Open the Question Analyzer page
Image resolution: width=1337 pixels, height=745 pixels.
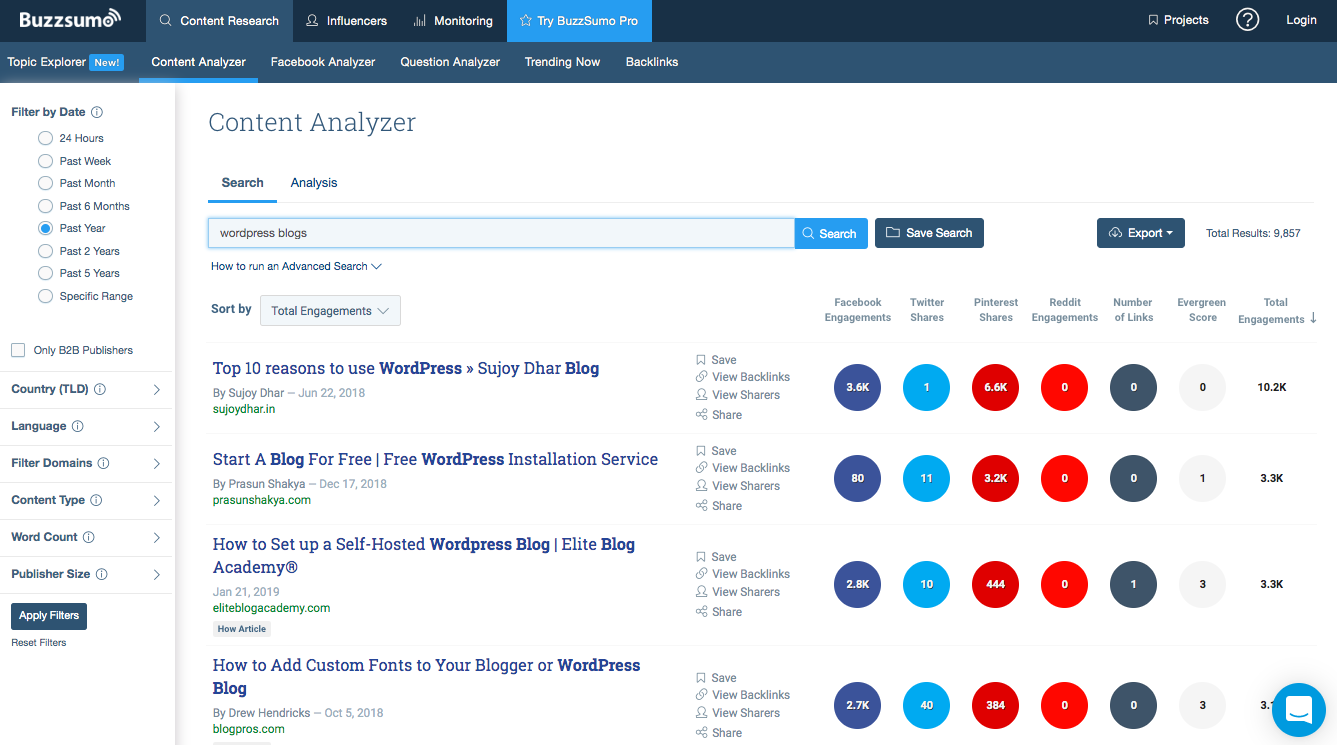[x=449, y=61]
